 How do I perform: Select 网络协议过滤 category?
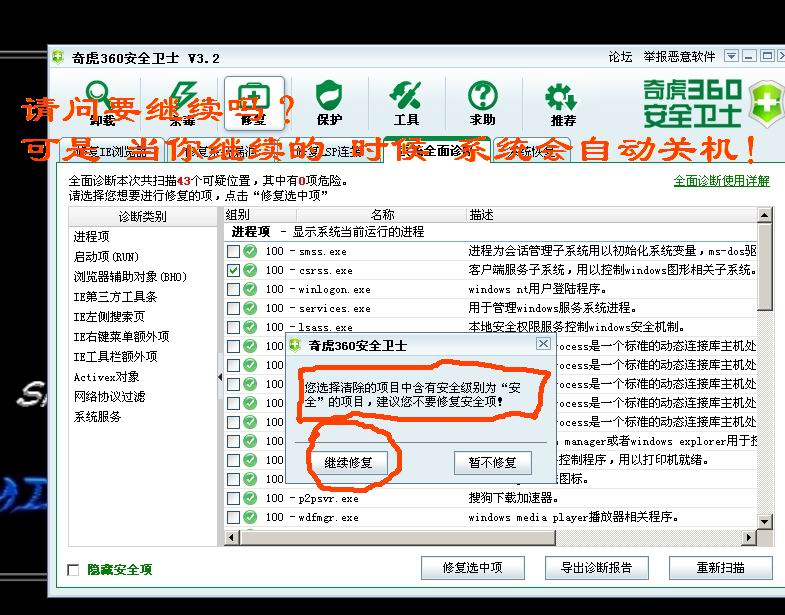109,397
